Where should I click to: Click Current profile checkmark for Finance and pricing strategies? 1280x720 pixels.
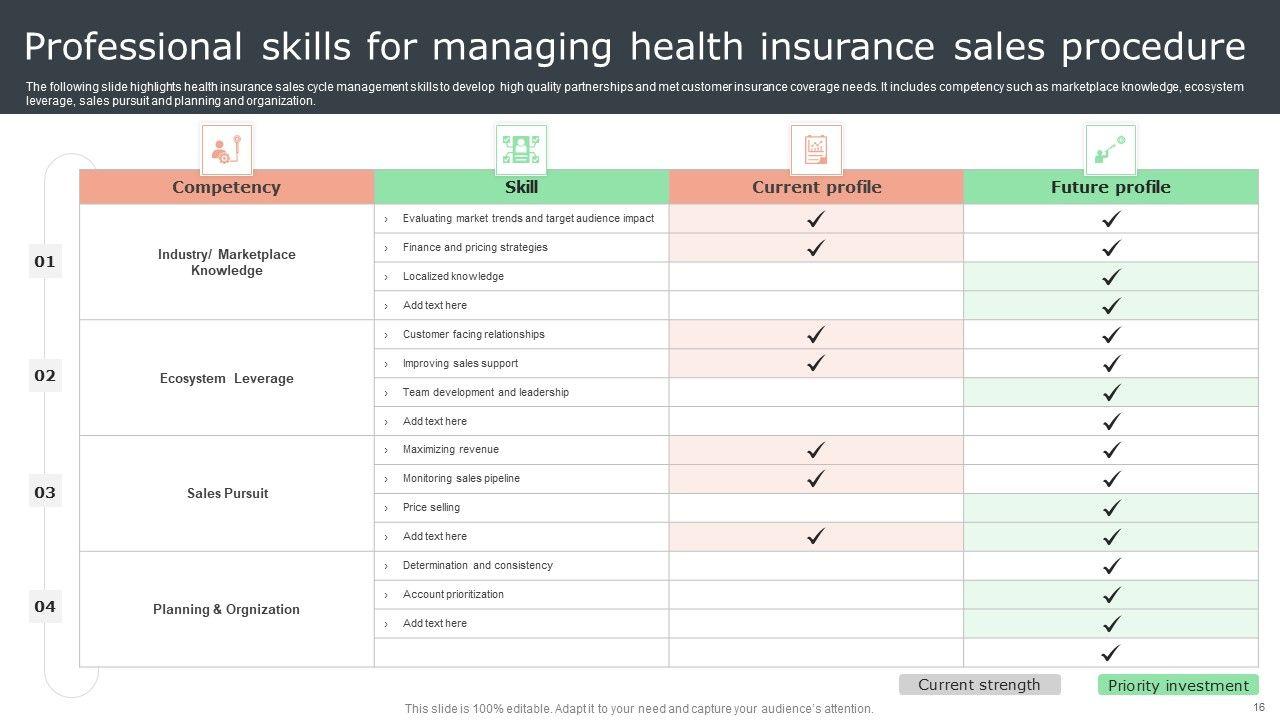click(816, 248)
